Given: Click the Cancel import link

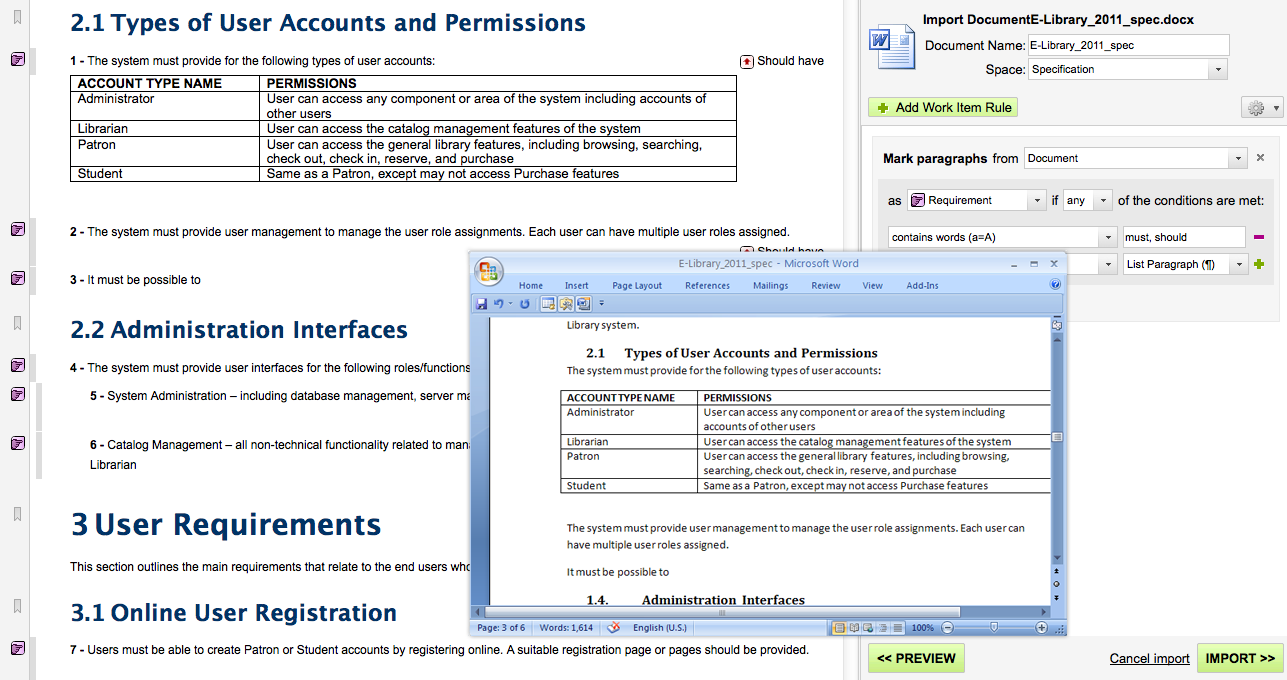Looking at the screenshot, I should coord(1149,658).
